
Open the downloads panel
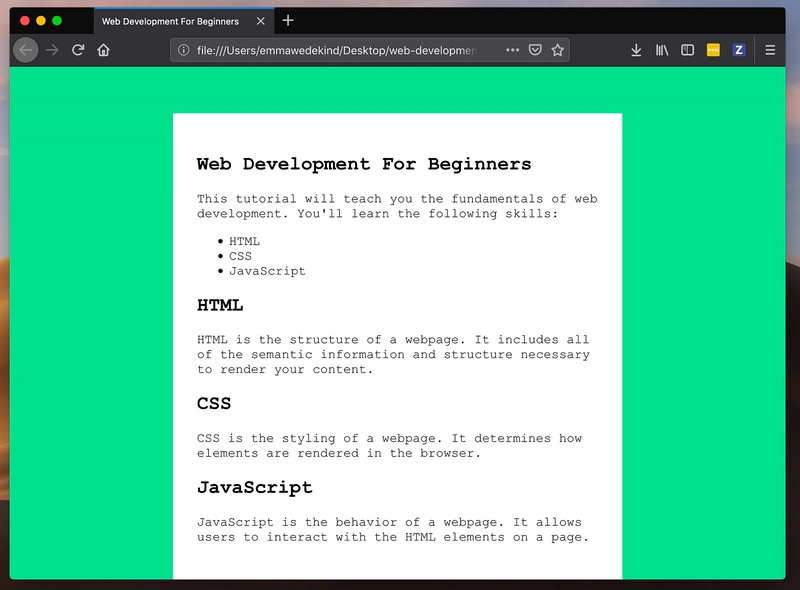(636, 50)
